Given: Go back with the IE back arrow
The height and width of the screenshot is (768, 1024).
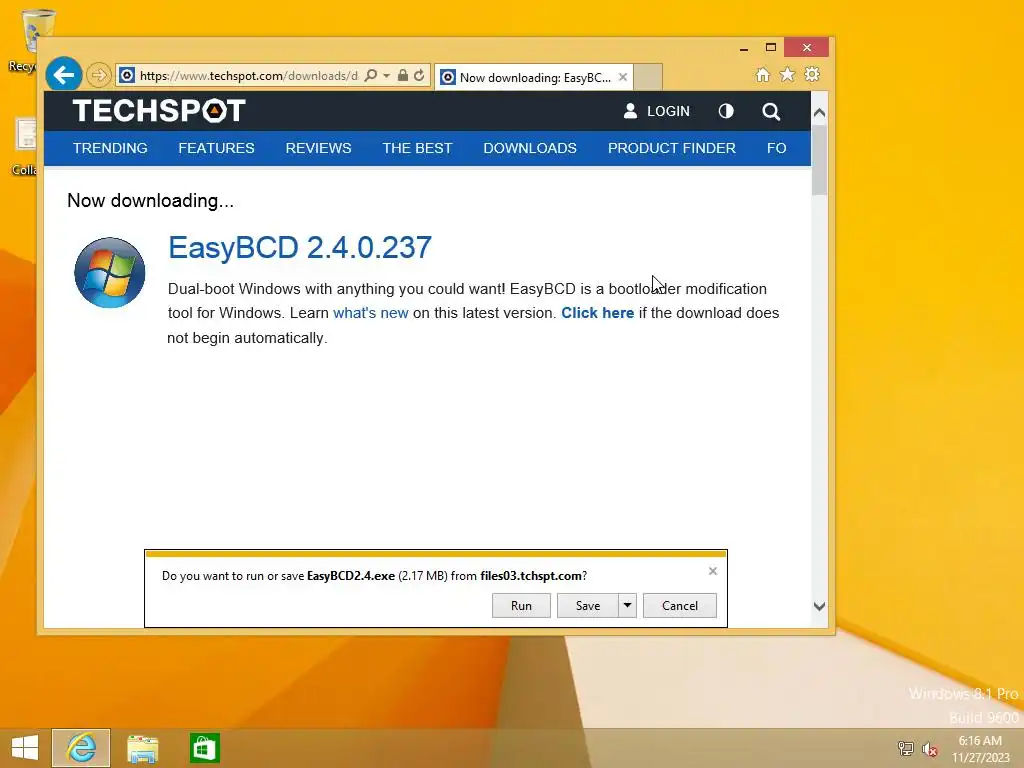Looking at the screenshot, I should [63, 75].
